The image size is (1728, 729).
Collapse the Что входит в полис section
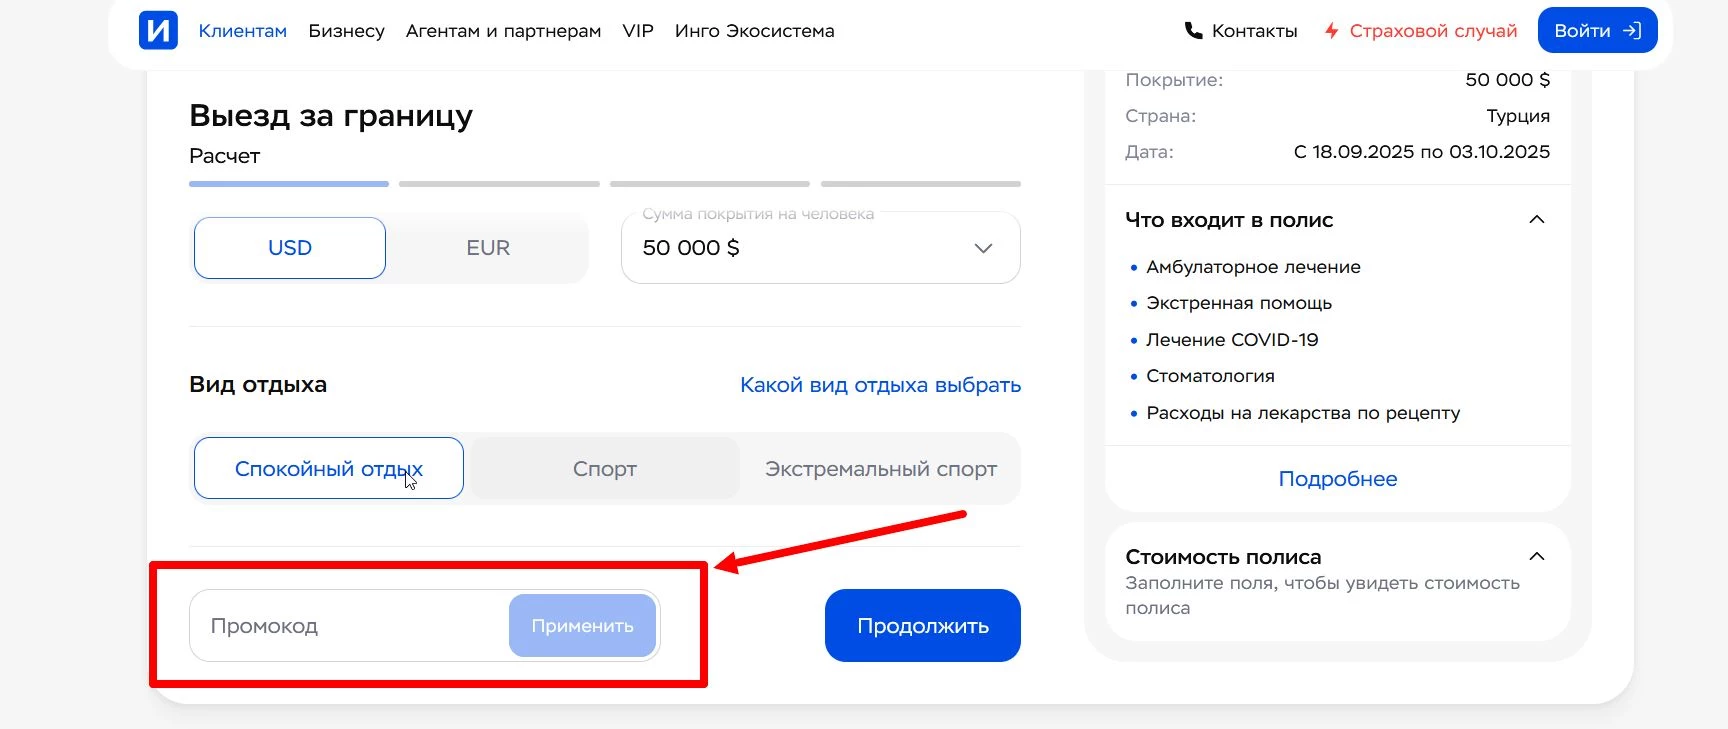pos(1537,219)
